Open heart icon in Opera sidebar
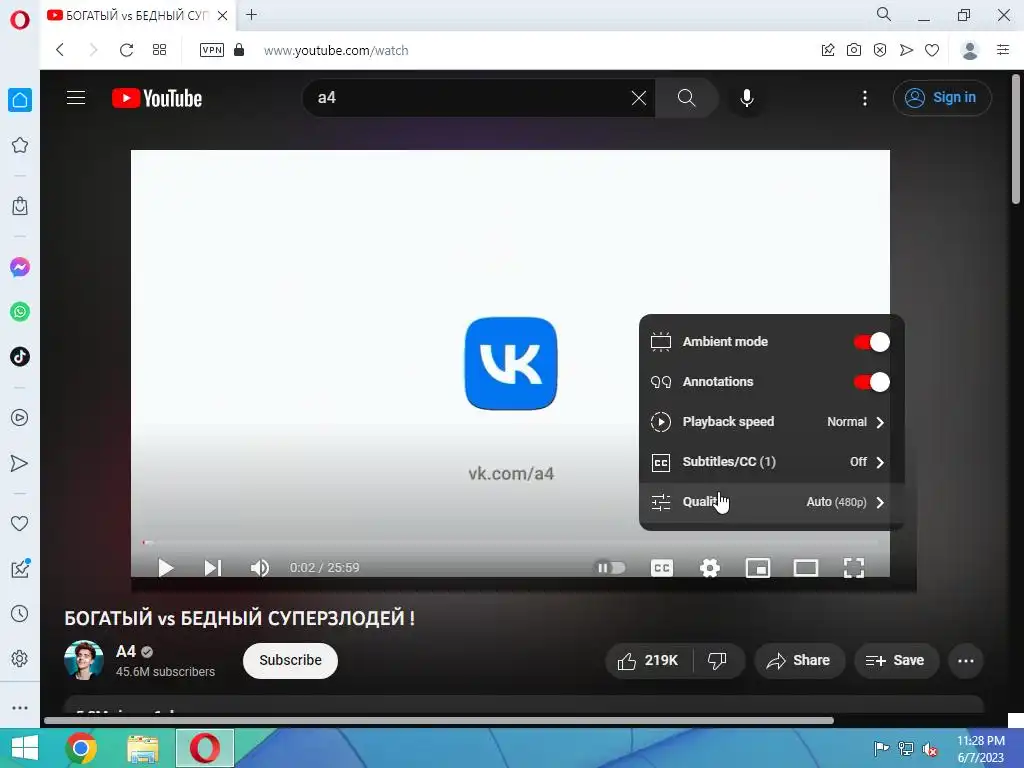 pos(20,523)
